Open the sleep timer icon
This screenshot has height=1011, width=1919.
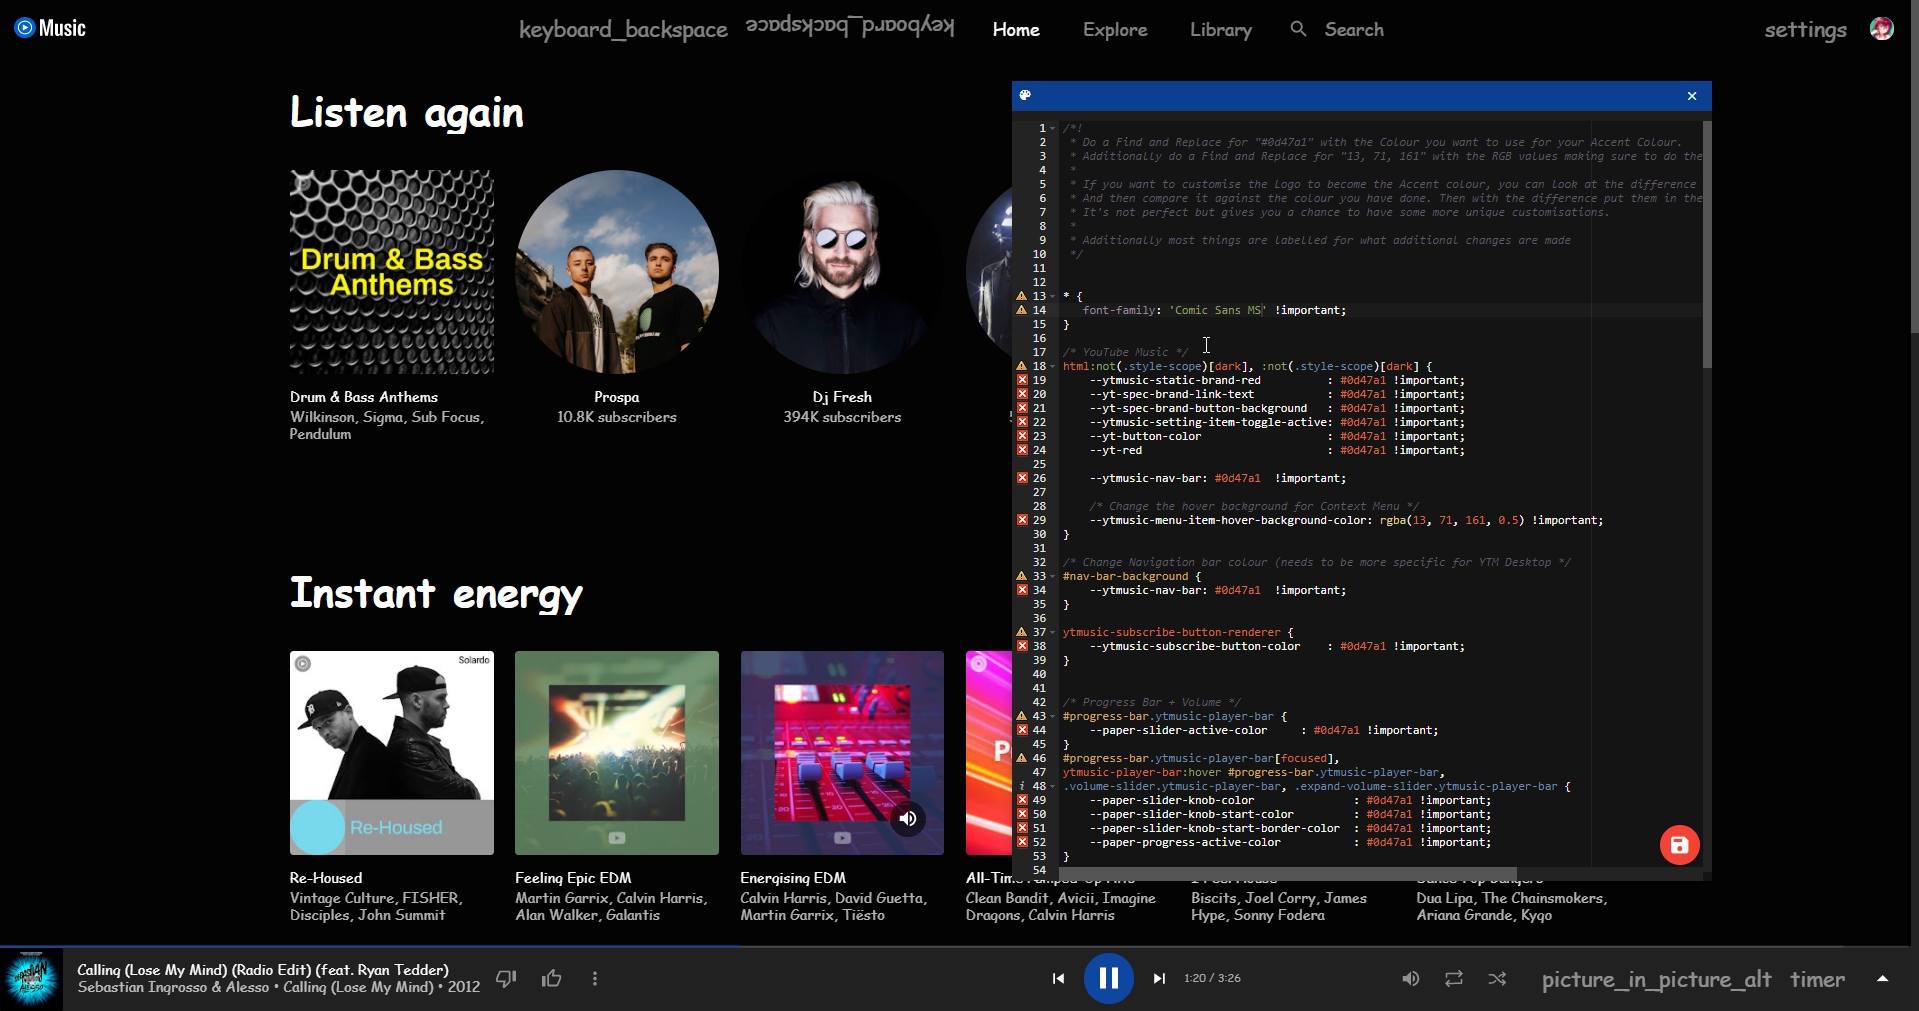(1817, 979)
